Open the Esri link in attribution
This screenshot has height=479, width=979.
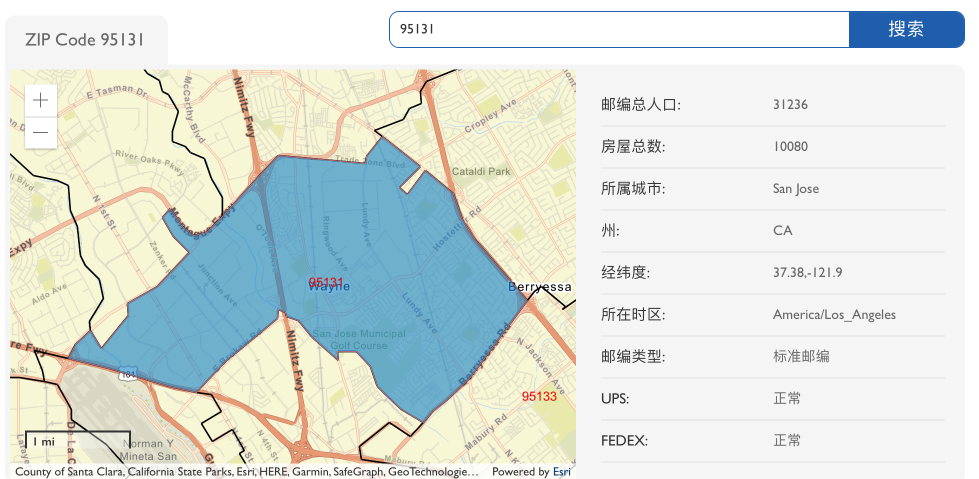tap(561, 472)
